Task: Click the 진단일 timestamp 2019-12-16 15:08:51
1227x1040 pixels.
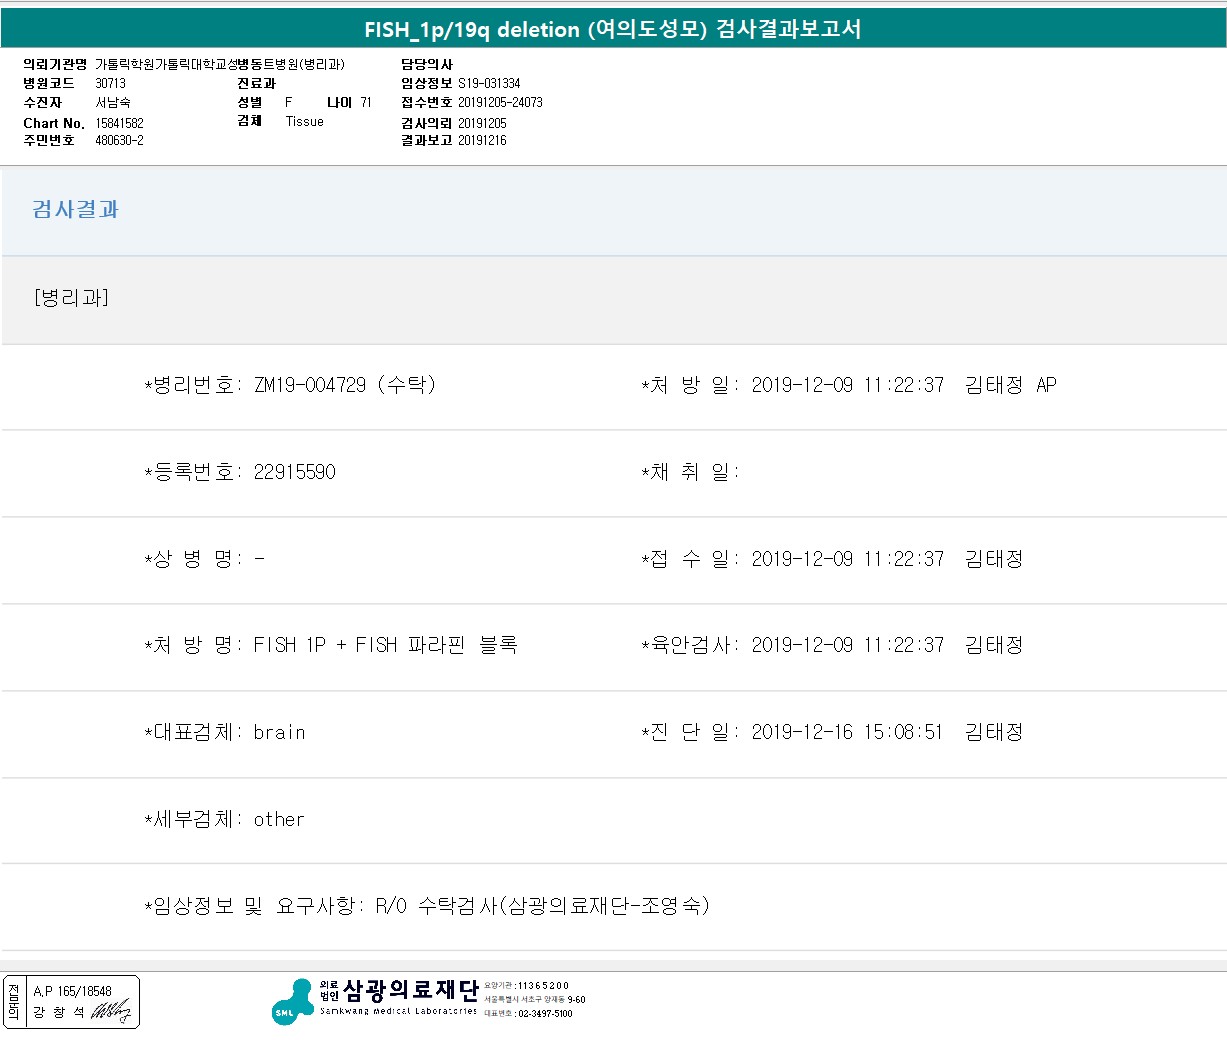Action: 847,732
